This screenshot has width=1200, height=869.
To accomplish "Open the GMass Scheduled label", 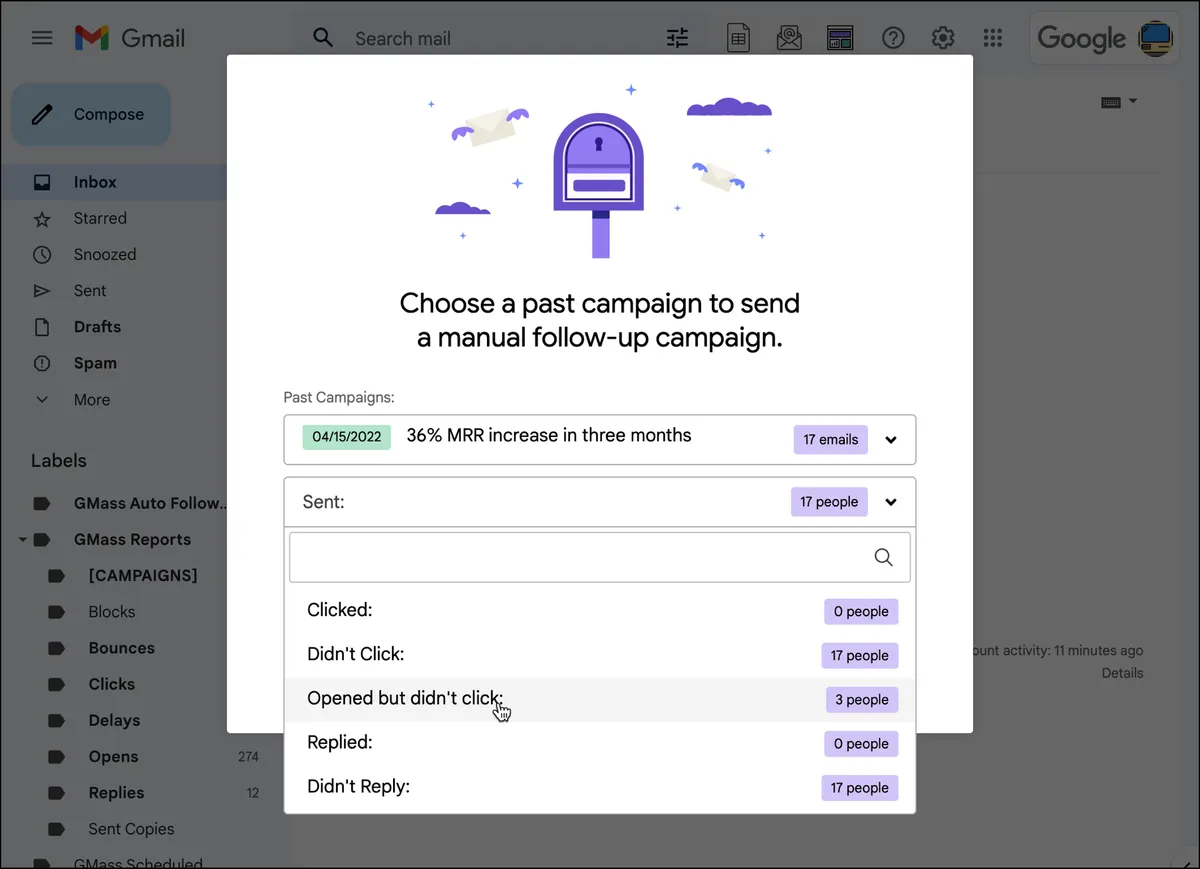I will click(138, 863).
